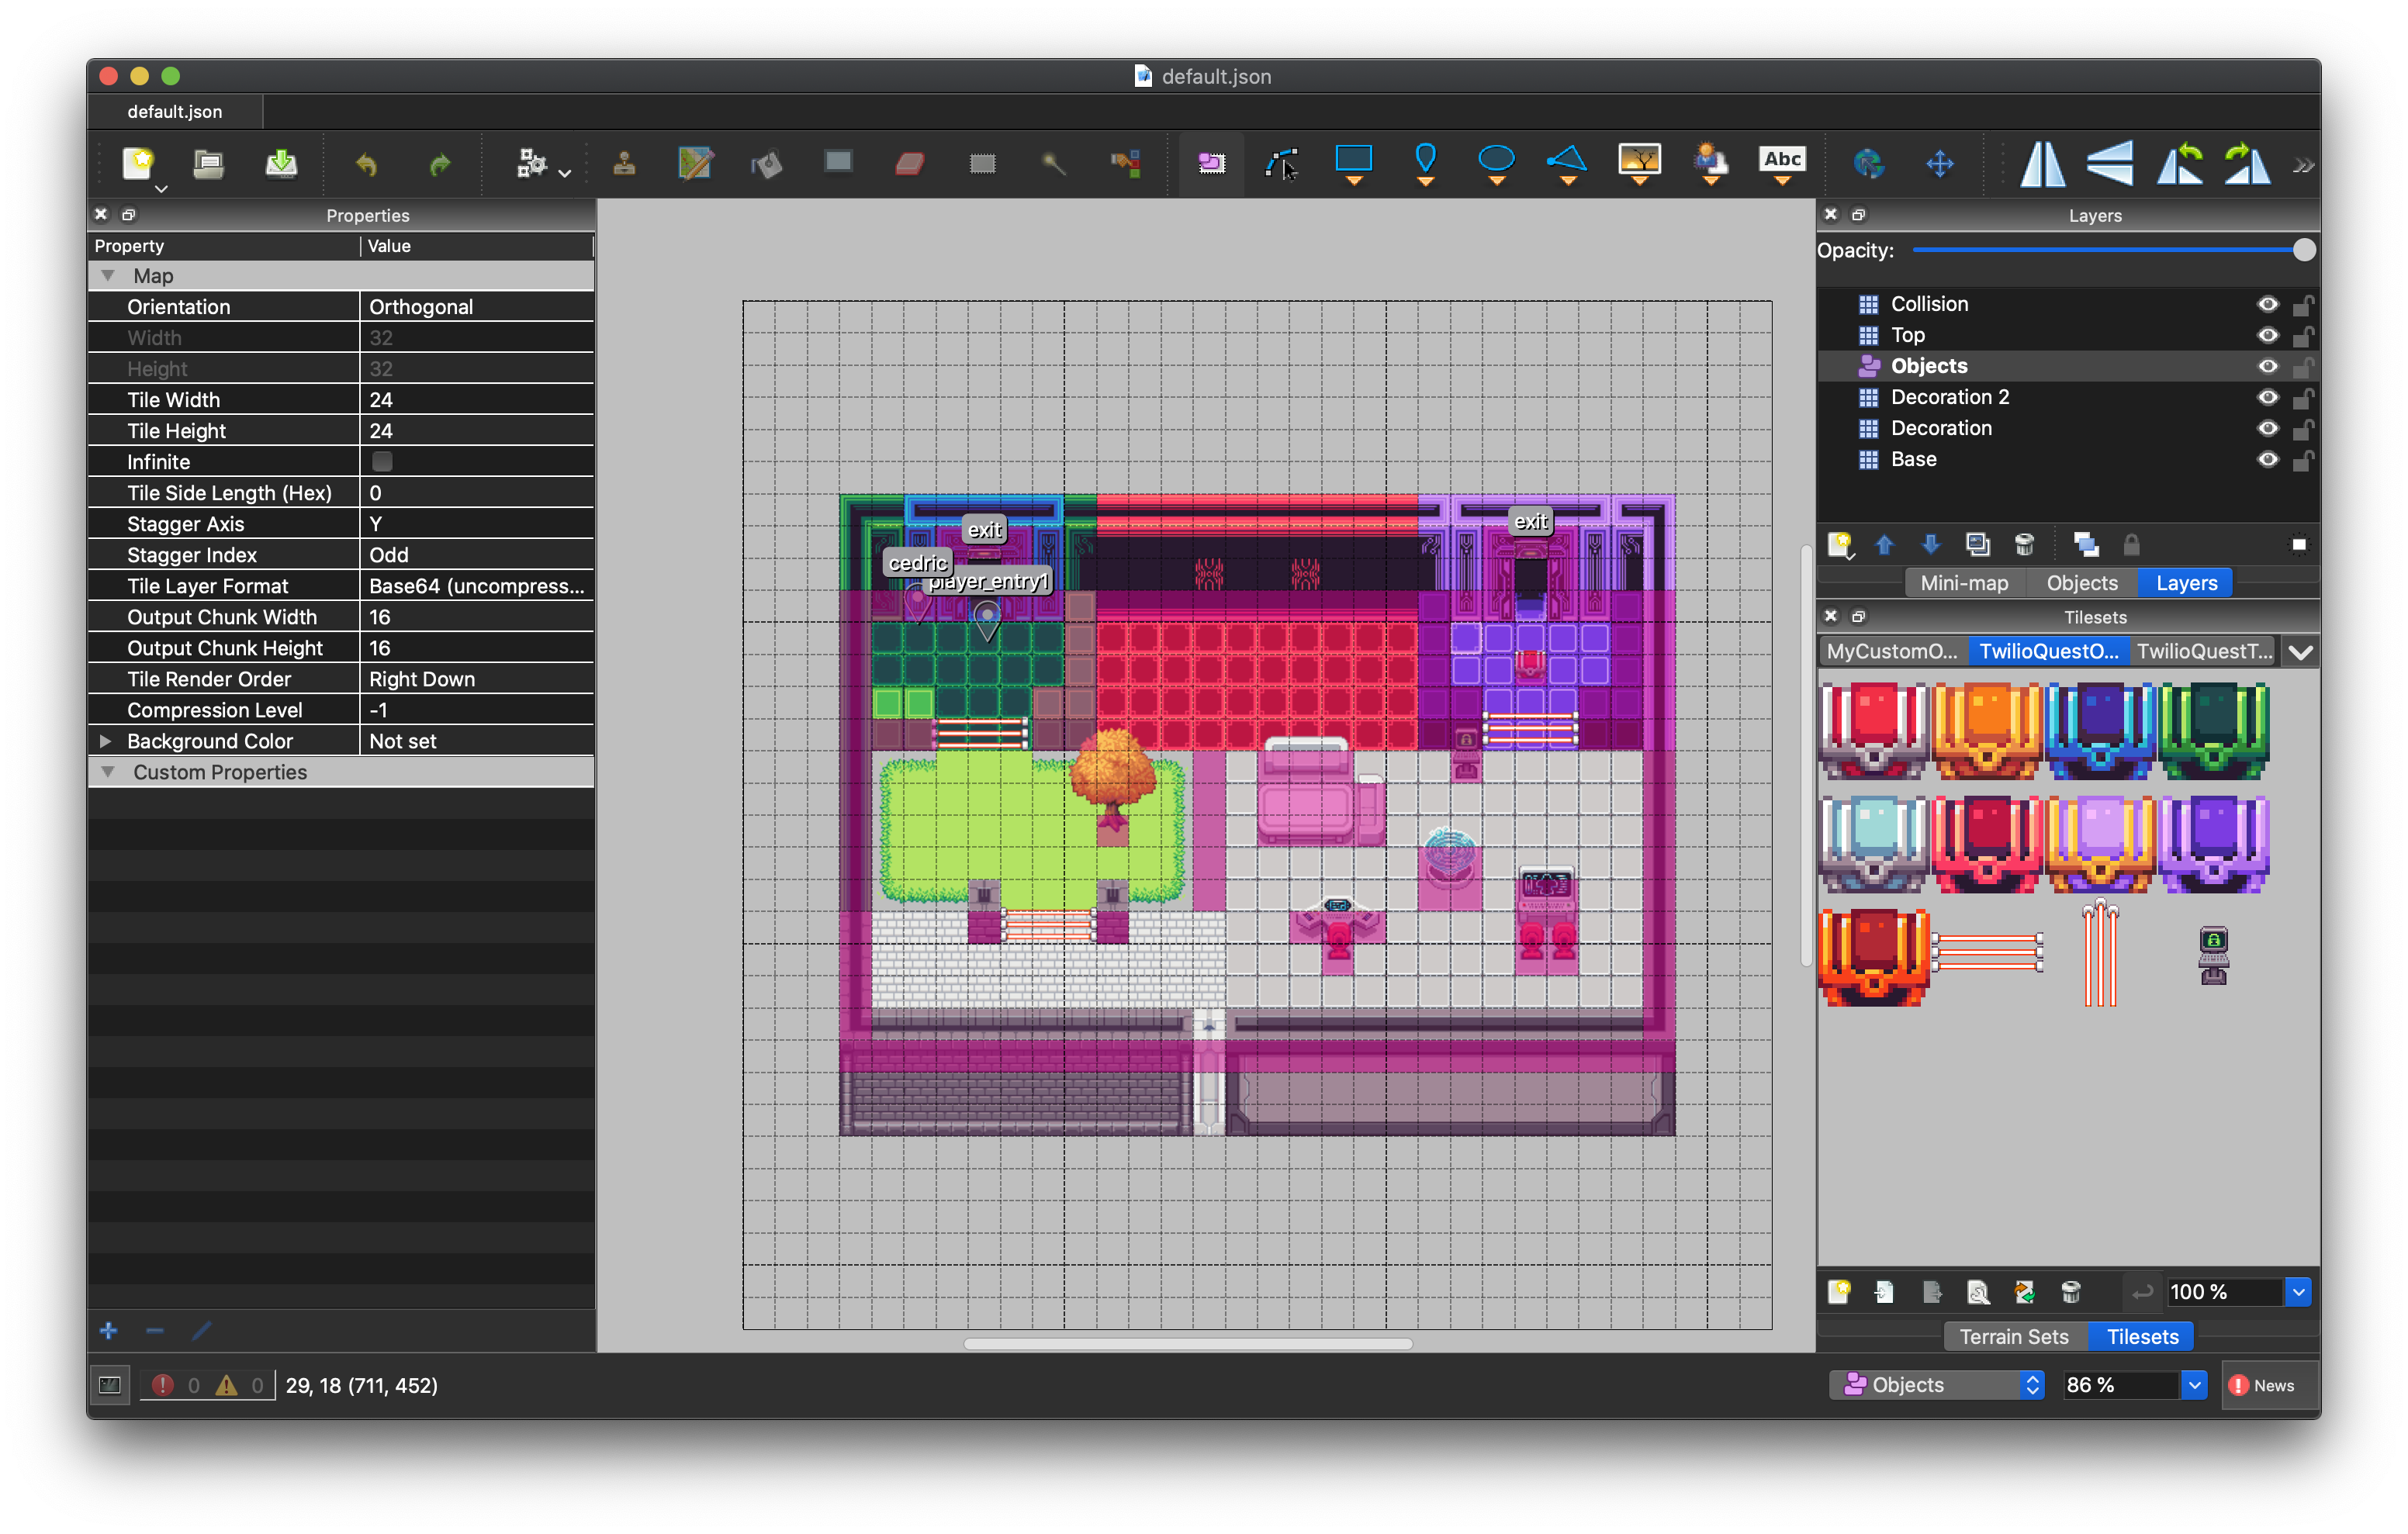
Task: Select the Stamp Brush tool
Action: click(624, 163)
